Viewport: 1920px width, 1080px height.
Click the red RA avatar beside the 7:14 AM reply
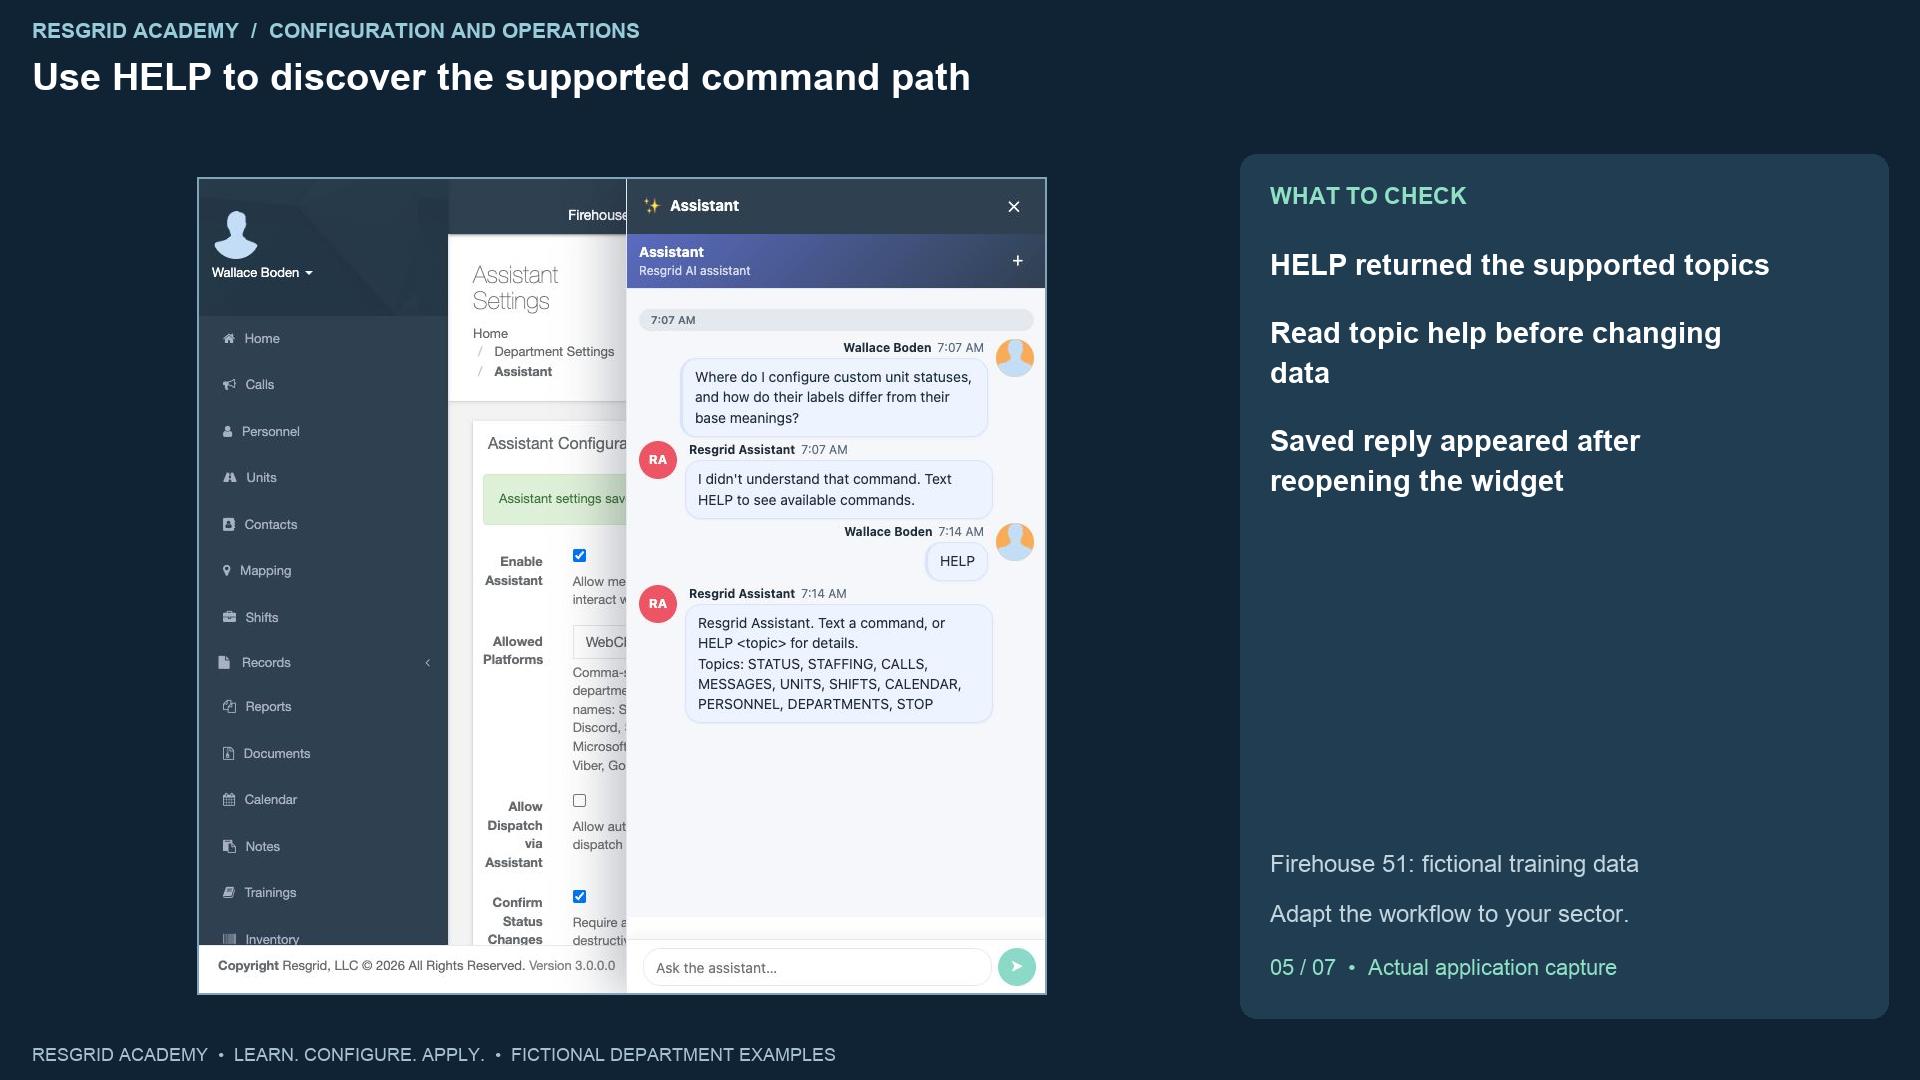click(658, 604)
